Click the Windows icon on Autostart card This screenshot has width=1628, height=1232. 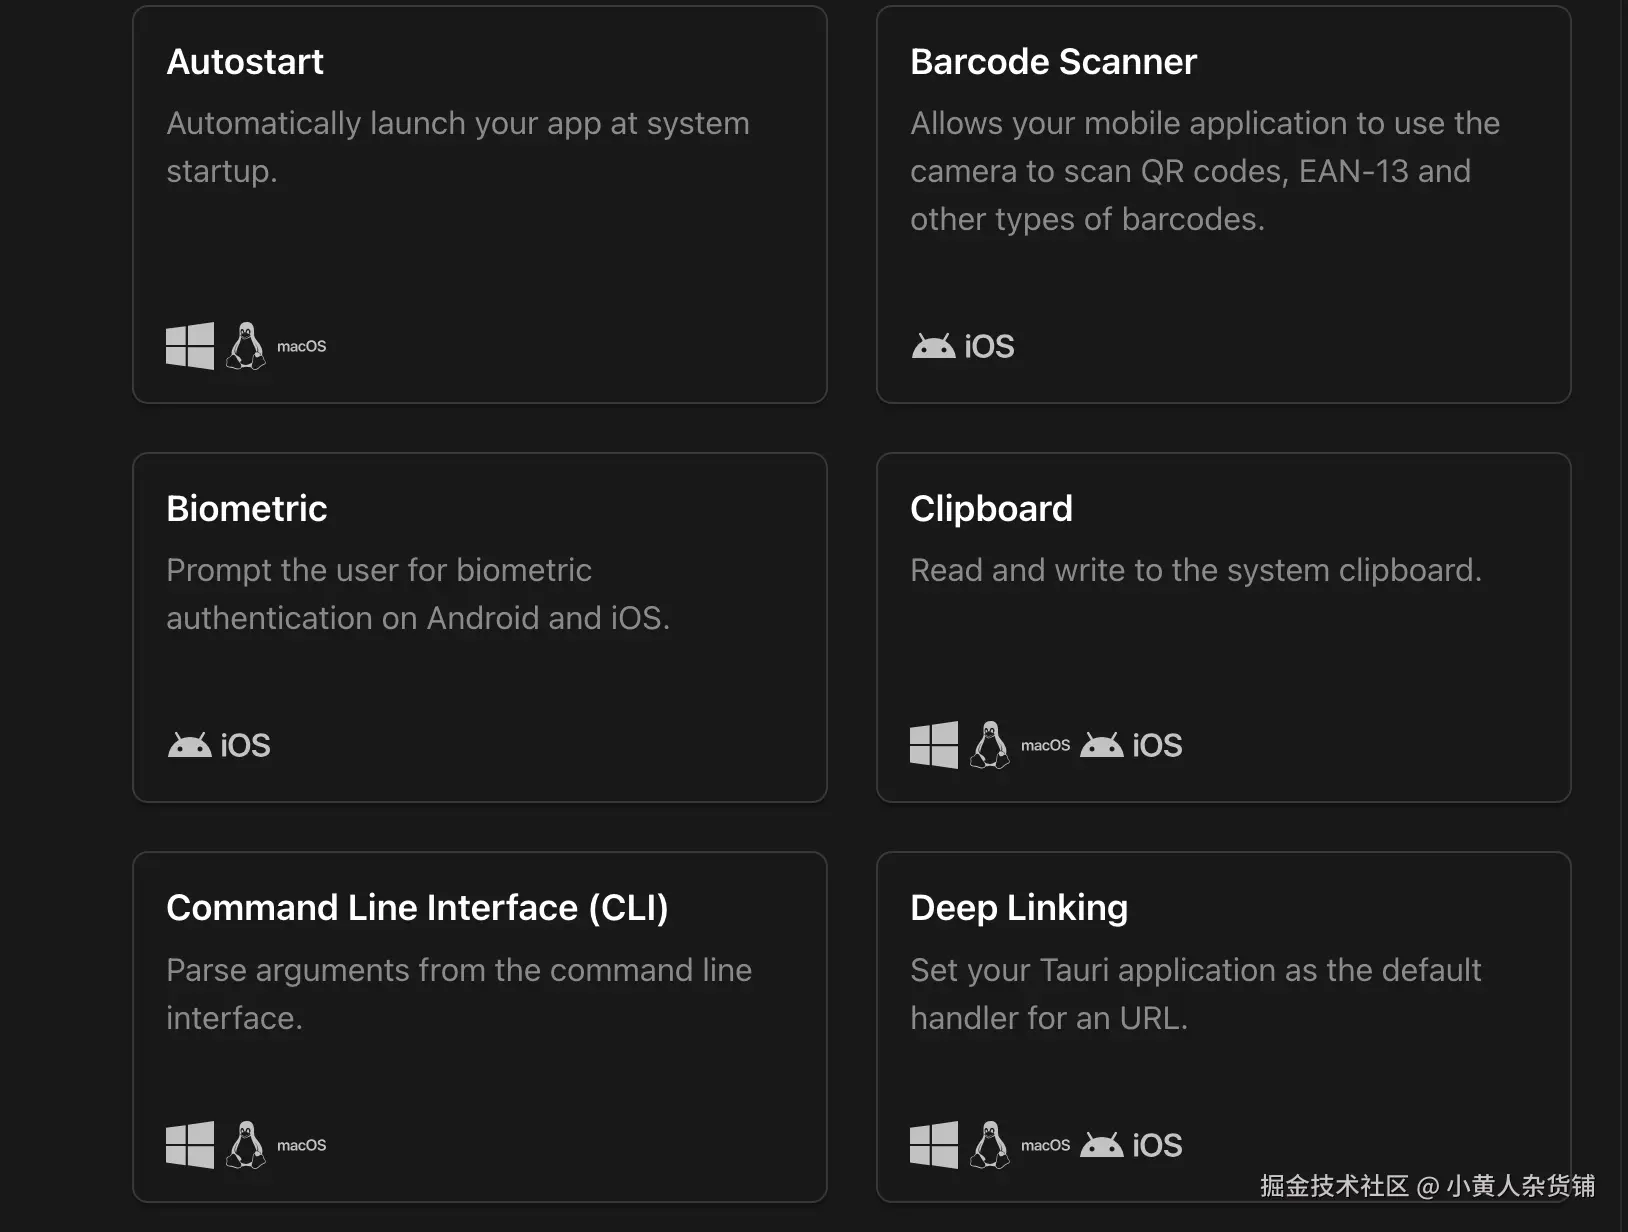point(189,345)
